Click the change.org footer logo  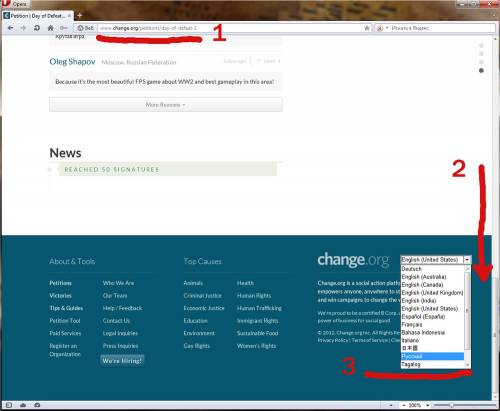click(x=353, y=260)
